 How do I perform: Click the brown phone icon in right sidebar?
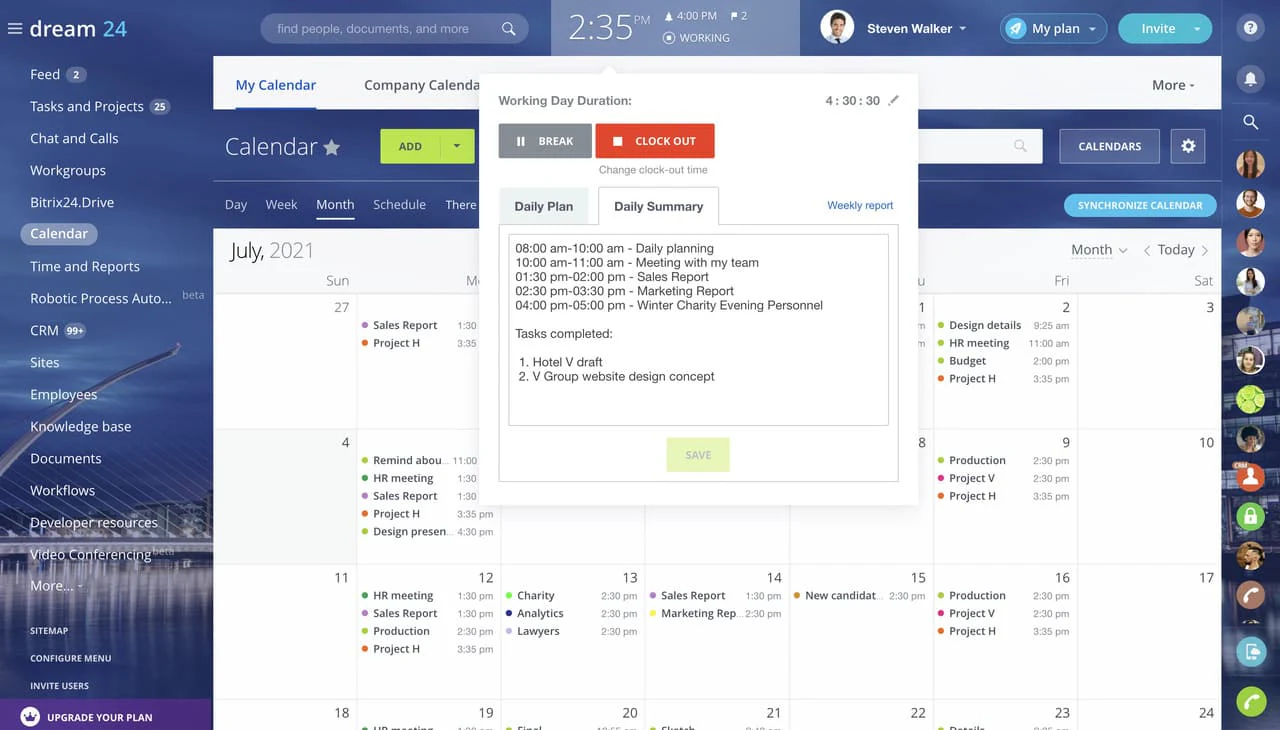click(1250, 595)
